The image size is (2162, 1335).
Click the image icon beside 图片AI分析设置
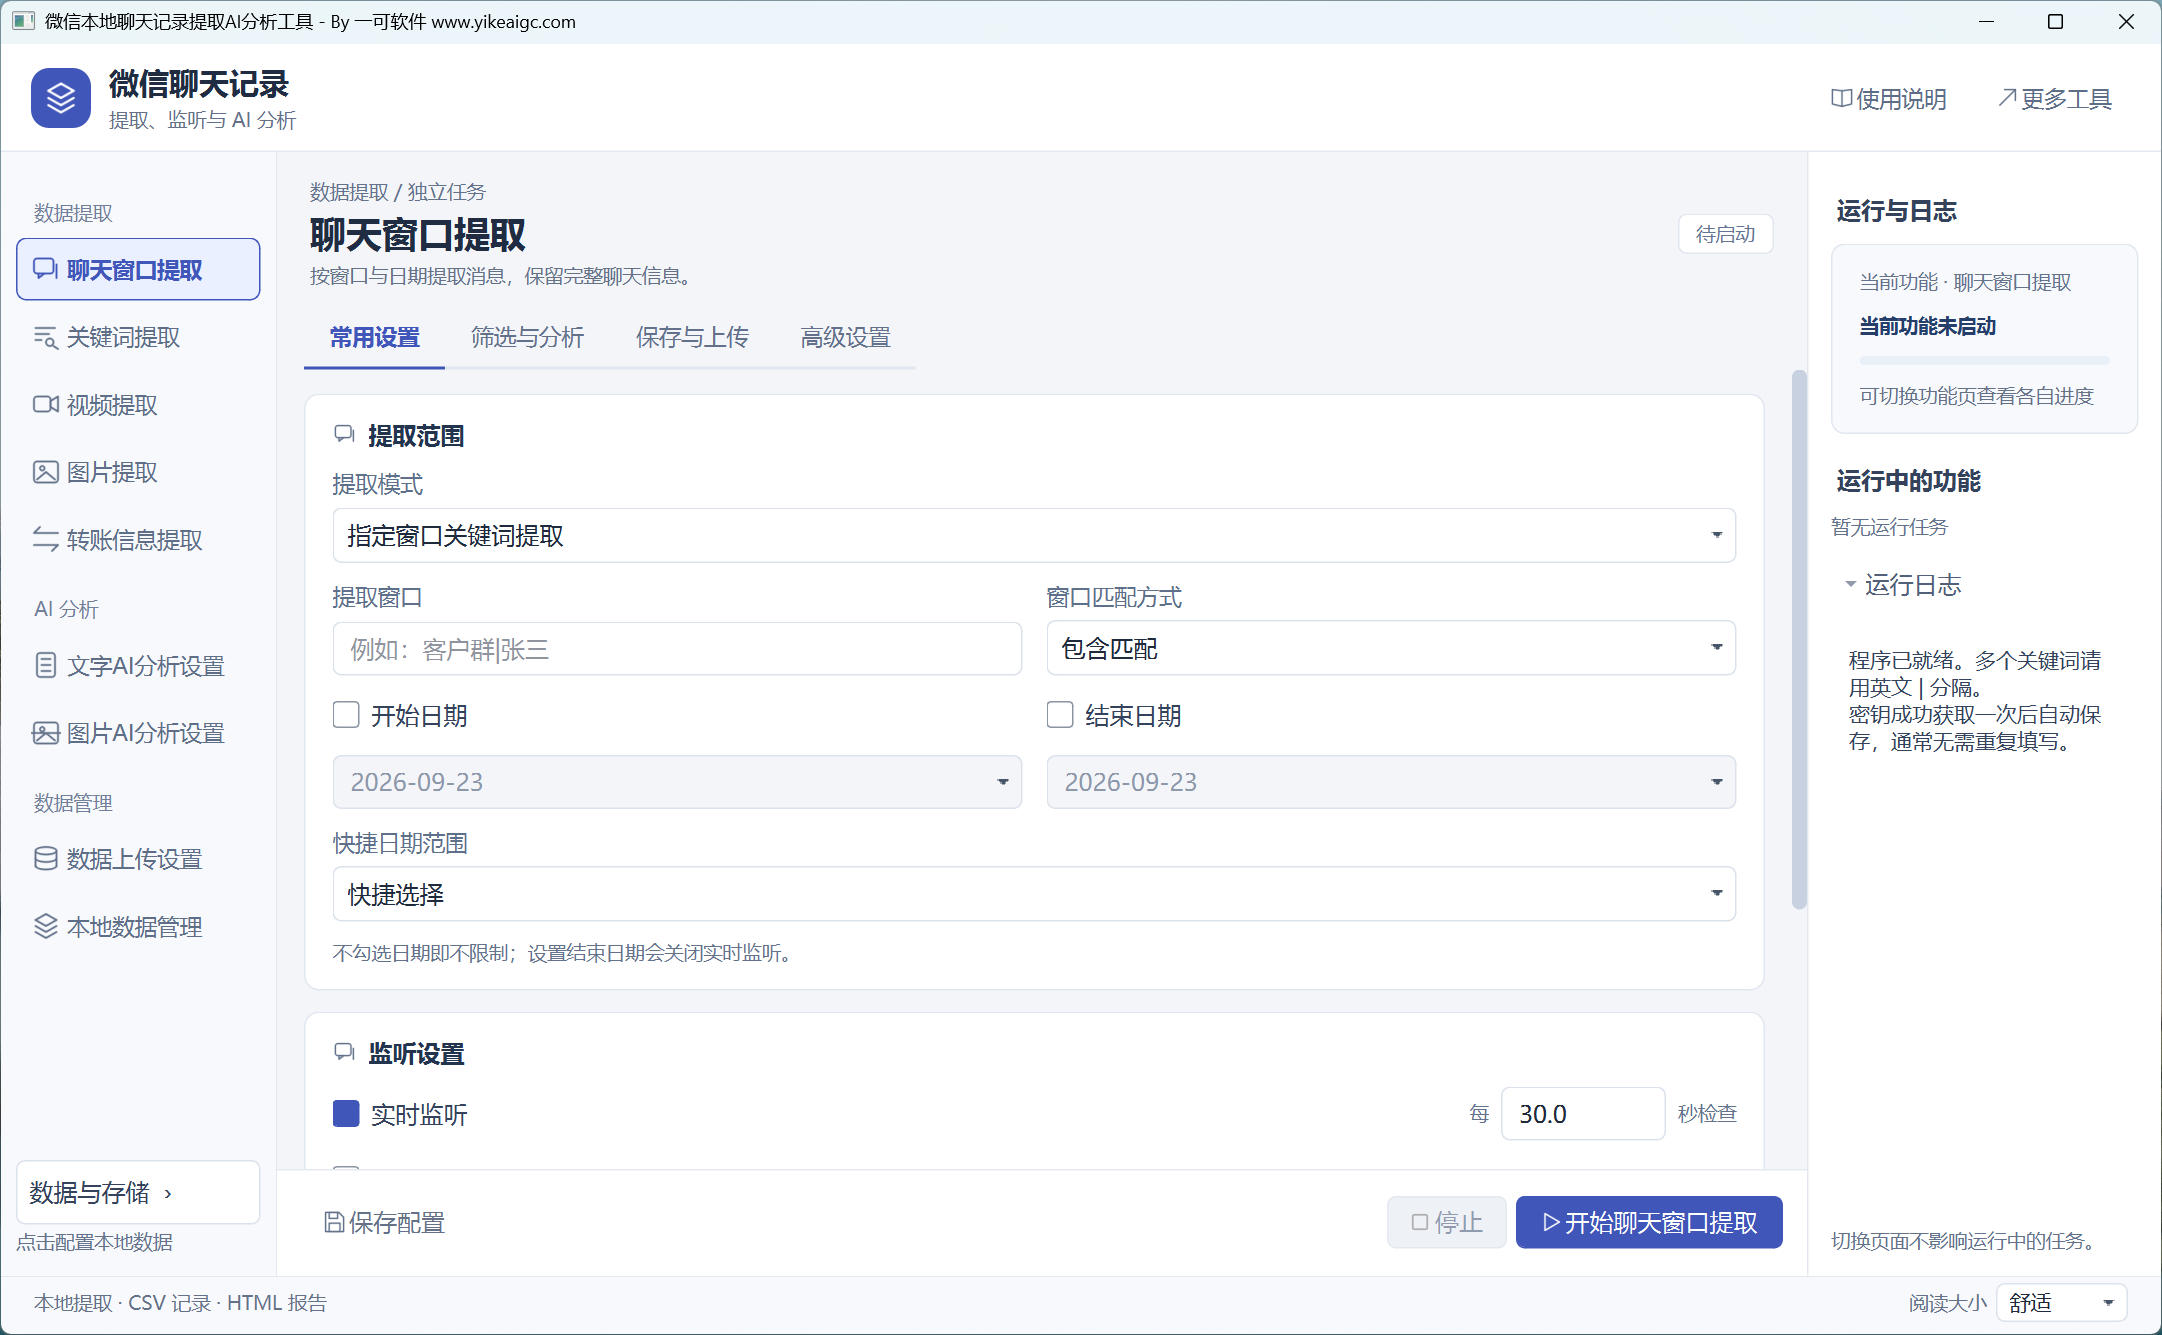pos(45,733)
